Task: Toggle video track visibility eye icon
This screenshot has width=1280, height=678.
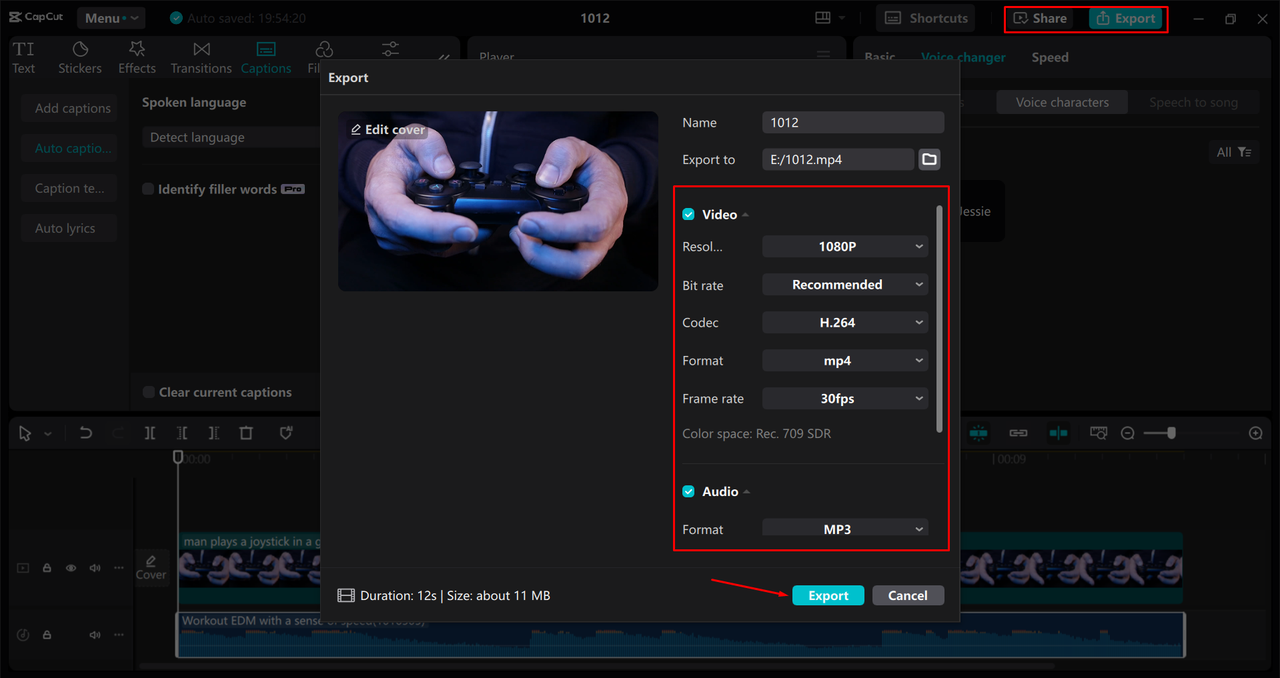Action: pyautogui.click(x=71, y=568)
